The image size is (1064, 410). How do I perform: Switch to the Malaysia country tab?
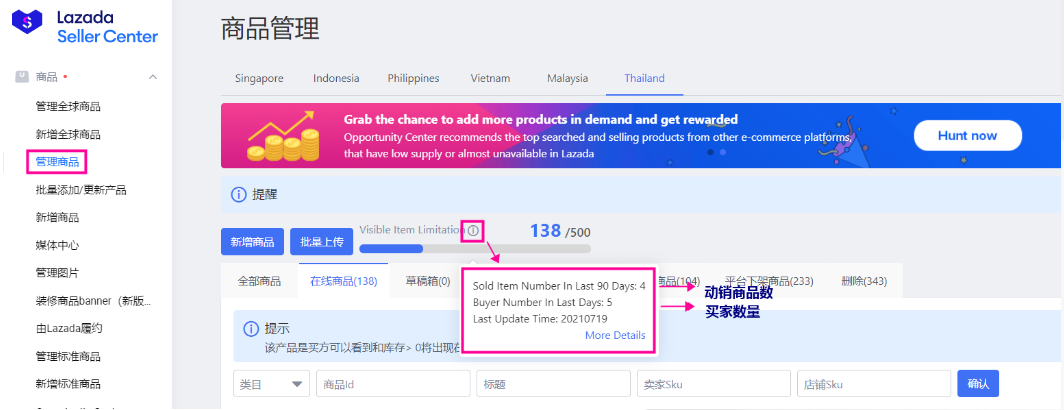567,78
